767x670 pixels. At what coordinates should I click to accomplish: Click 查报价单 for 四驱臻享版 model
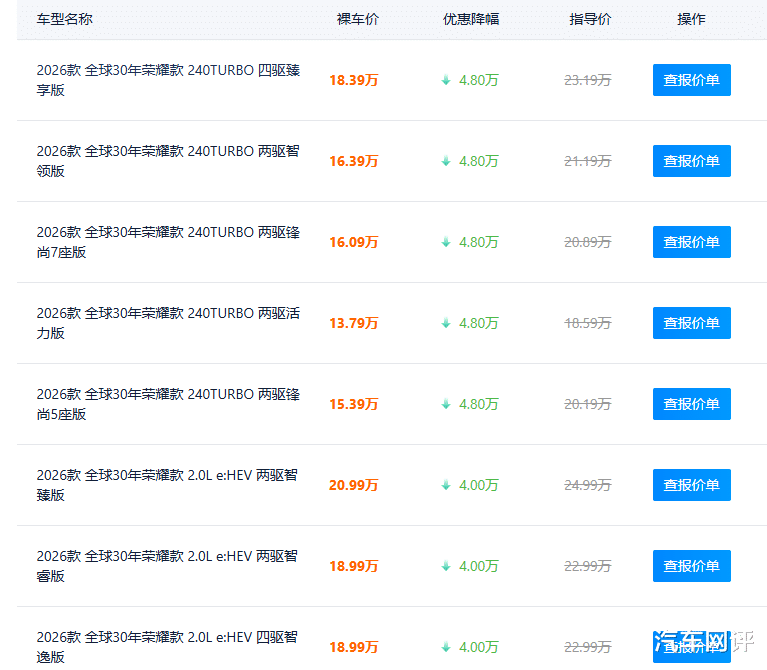[691, 80]
